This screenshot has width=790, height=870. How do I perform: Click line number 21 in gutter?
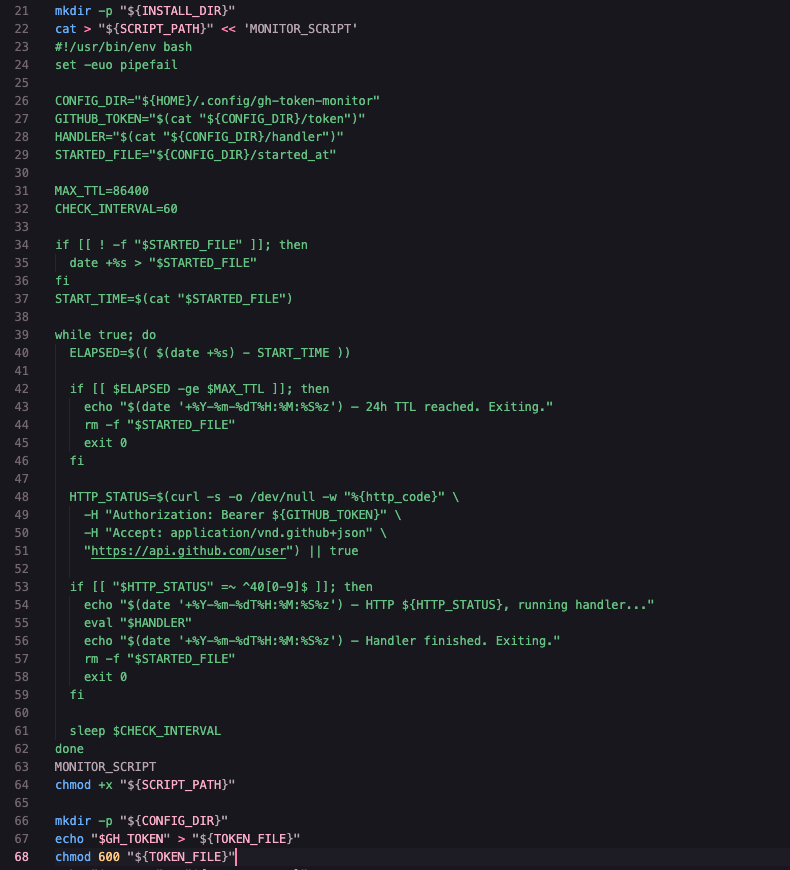22,11
